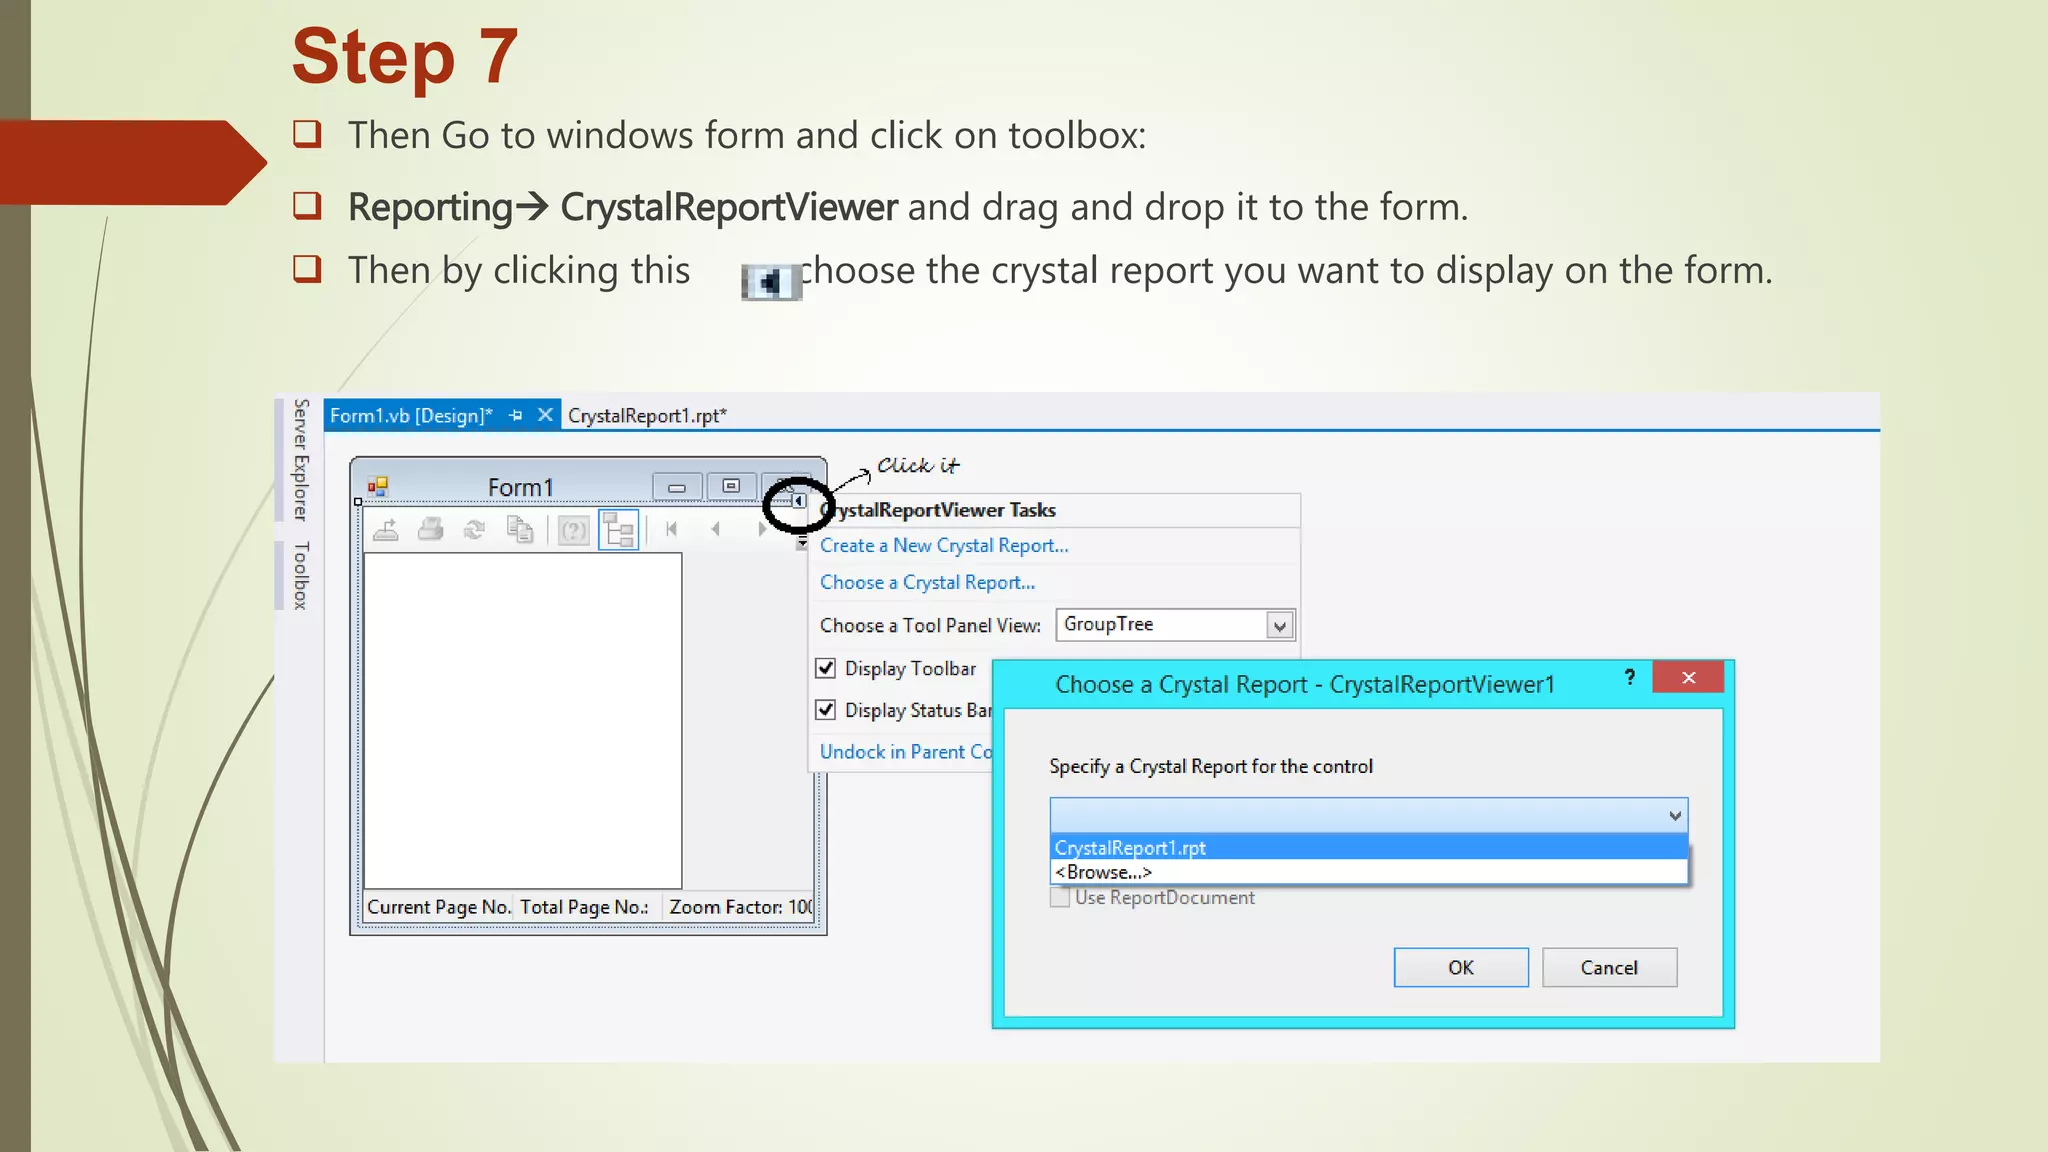Click the Toggle Parameter Panel icon
Screen dimensions: 2048x1152
pyautogui.click(x=573, y=530)
